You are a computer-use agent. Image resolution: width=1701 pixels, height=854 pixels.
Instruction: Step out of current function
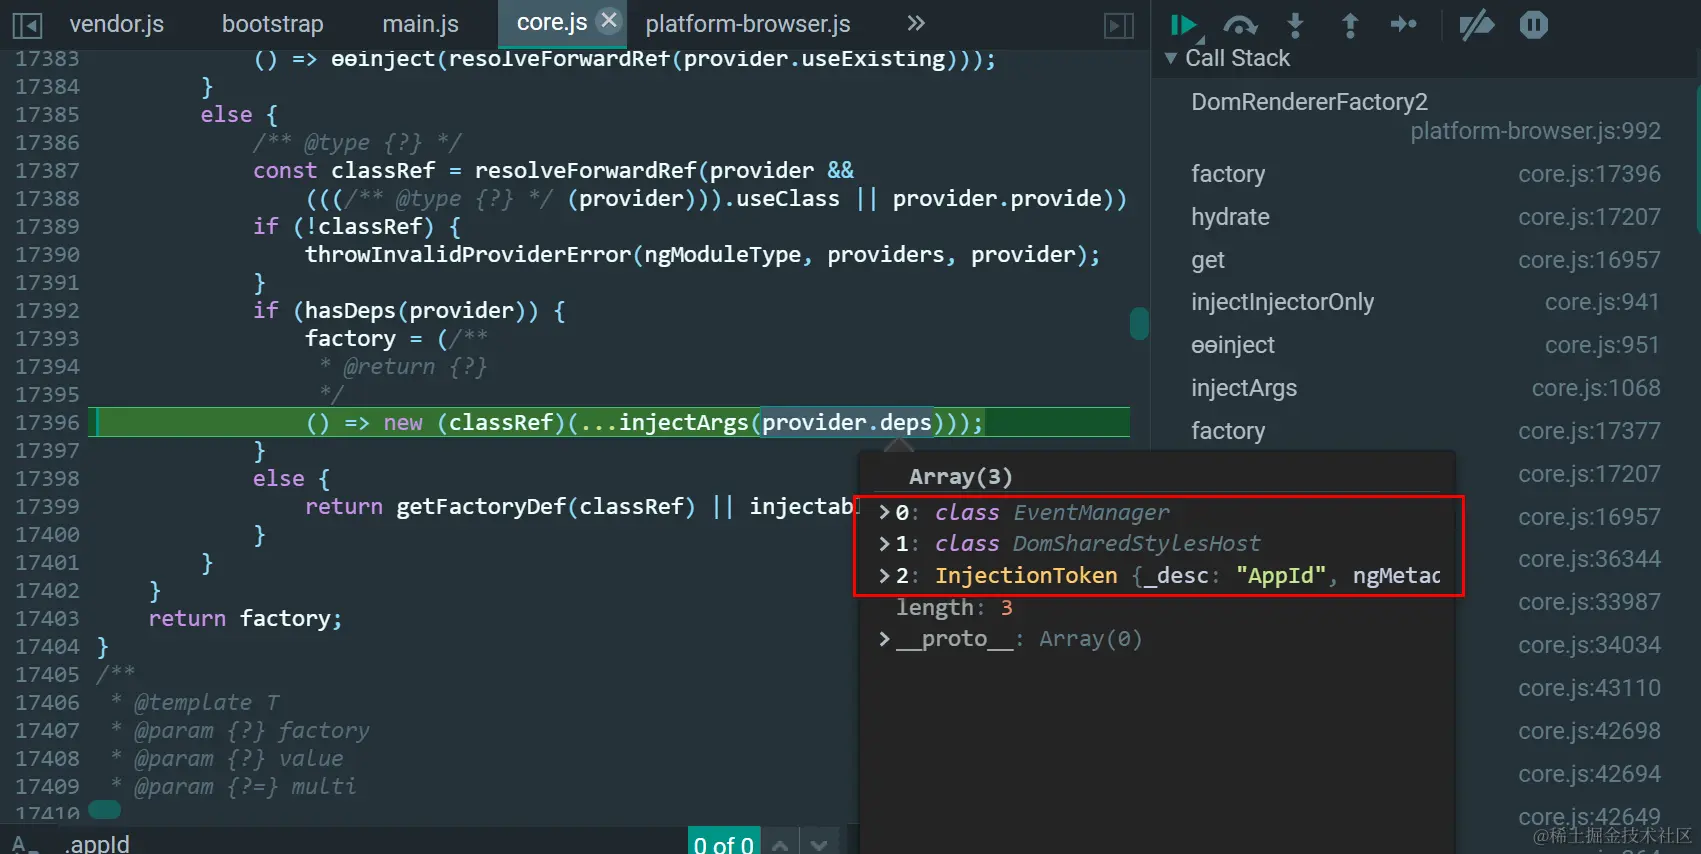[x=1350, y=25]
